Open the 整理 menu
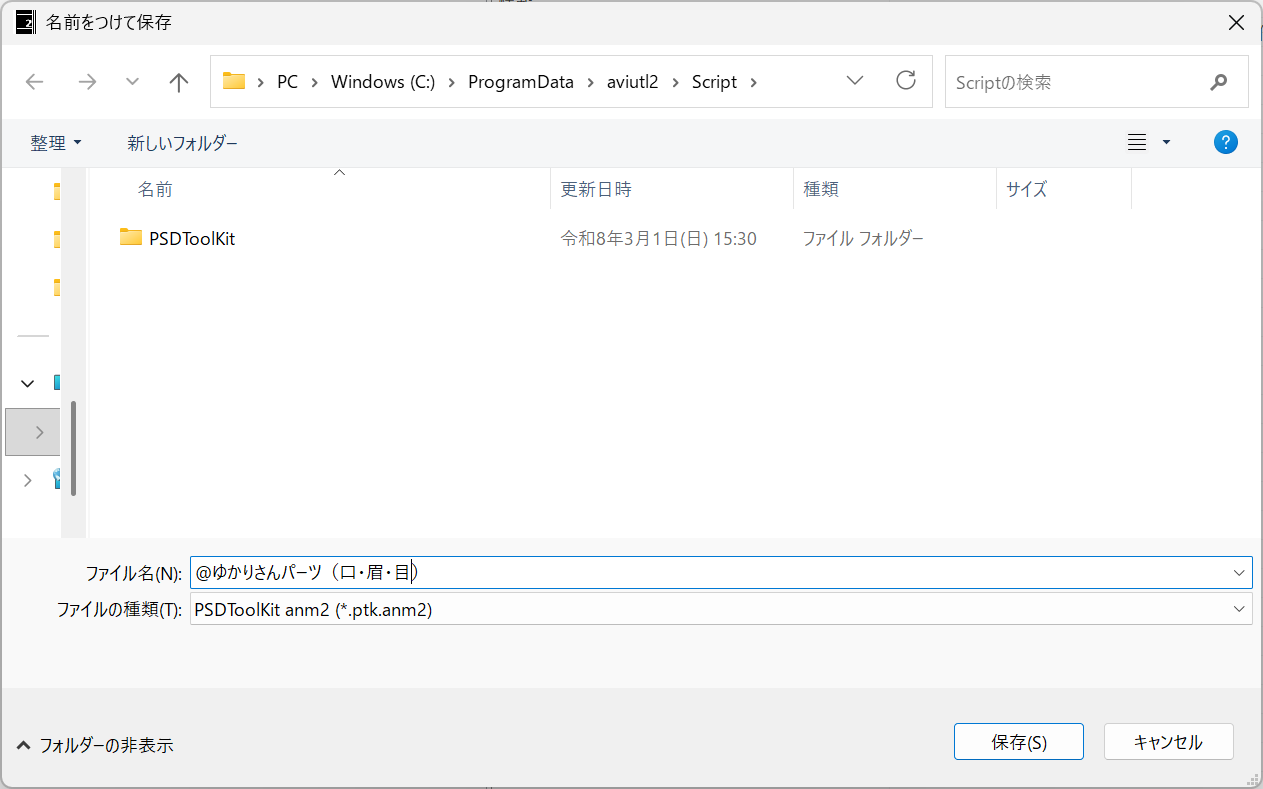Viewport: 1263px width, 789px height. 55,143
